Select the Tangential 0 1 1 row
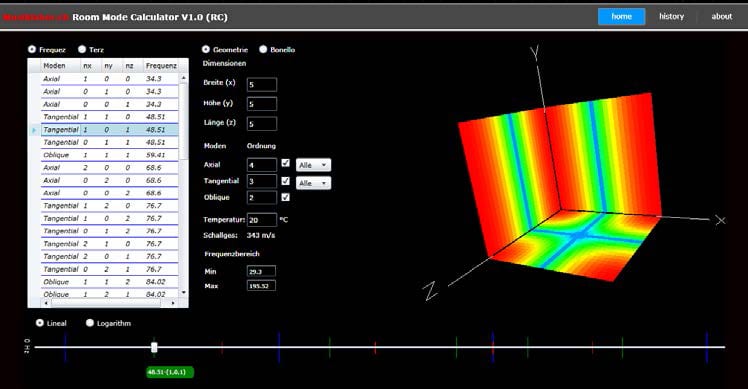This screenshot has width=748, height=389. [110, 142]
